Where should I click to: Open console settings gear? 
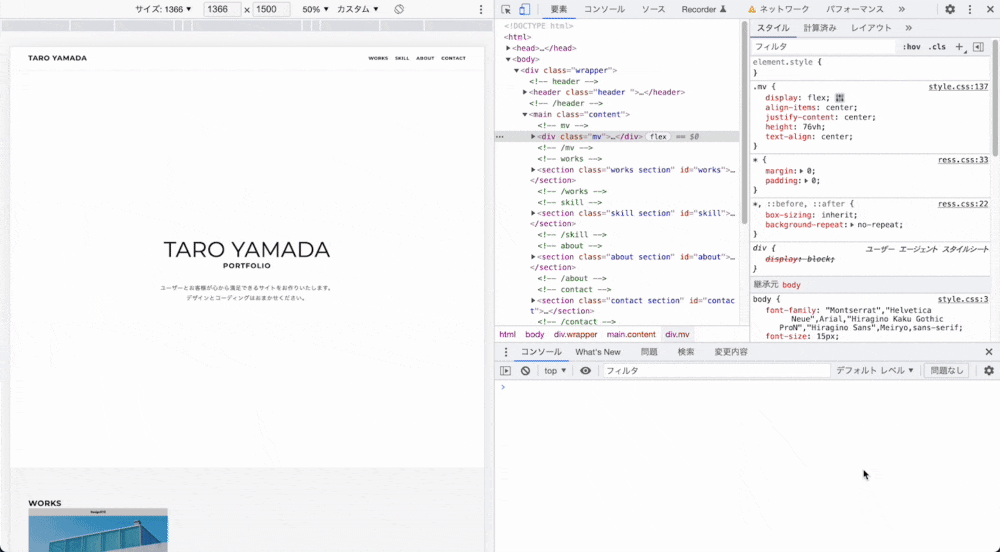989,370
